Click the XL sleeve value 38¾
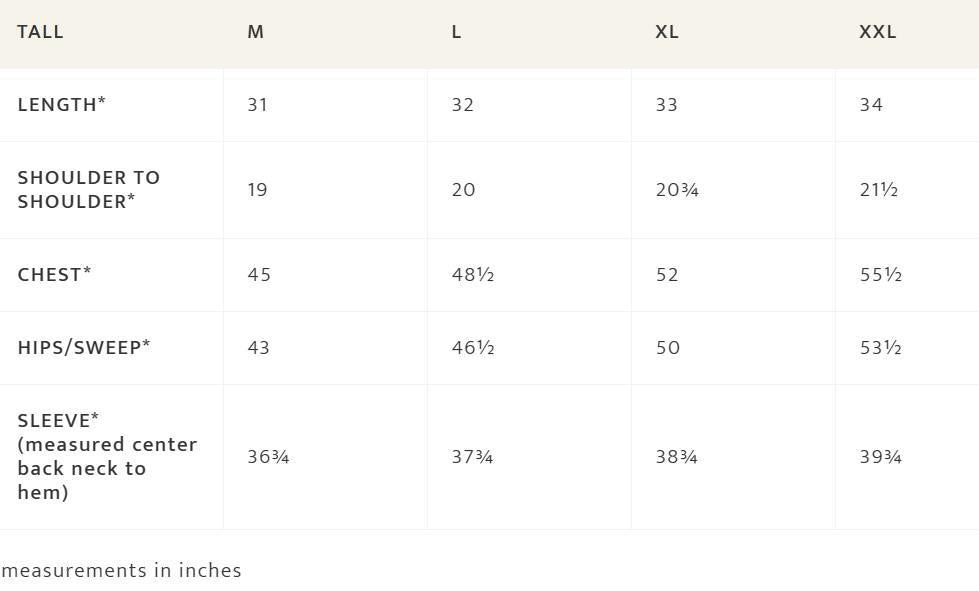Screen dimensions: 979x591 [676, 458]
